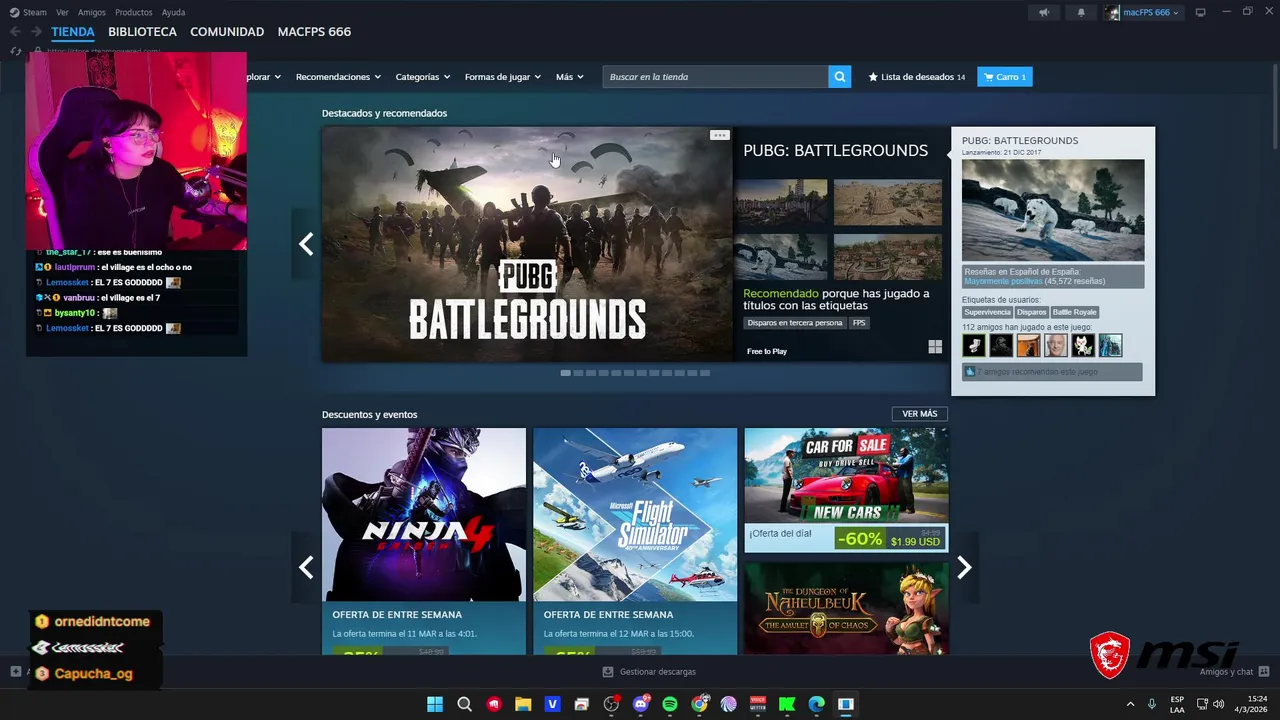Go to previous discounts page arrow
This screenshot has width=1280, height=720.
point(306,567)
